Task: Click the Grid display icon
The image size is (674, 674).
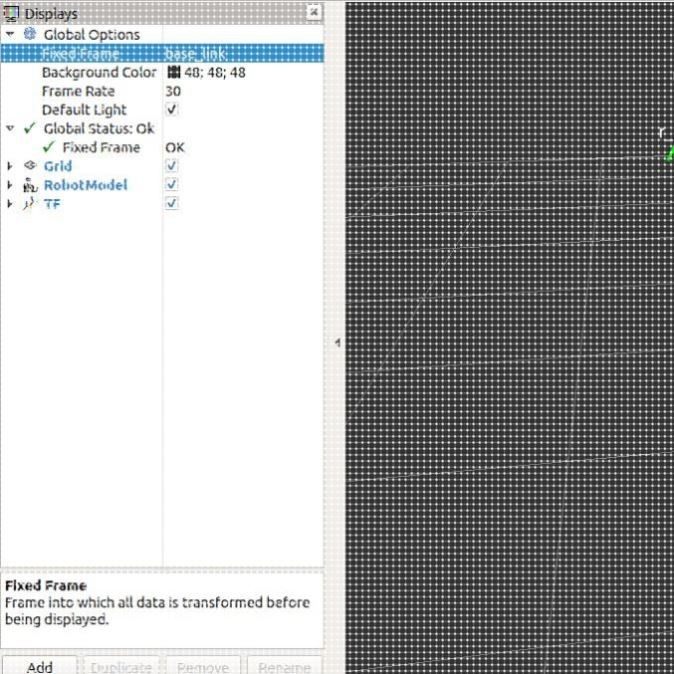Action: pos(30,165)
